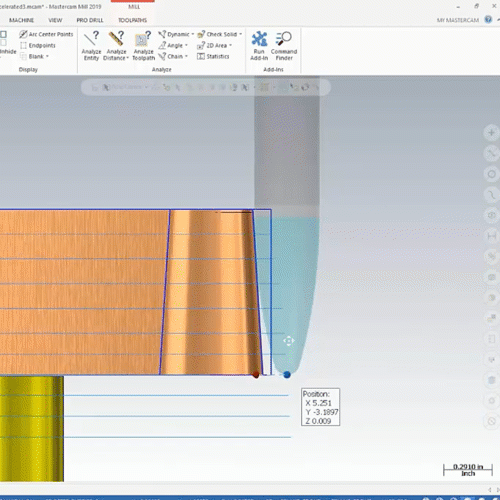Expand the Chain analyze dropdown arrow
Viewport: 500px width, 500px height.
coord(186,56)
